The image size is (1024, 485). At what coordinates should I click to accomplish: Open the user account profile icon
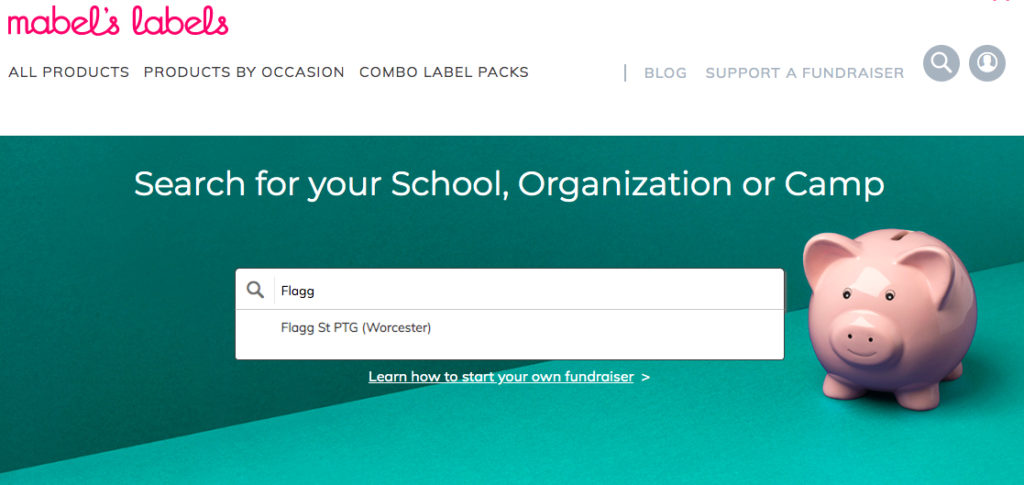coord(987,63)
